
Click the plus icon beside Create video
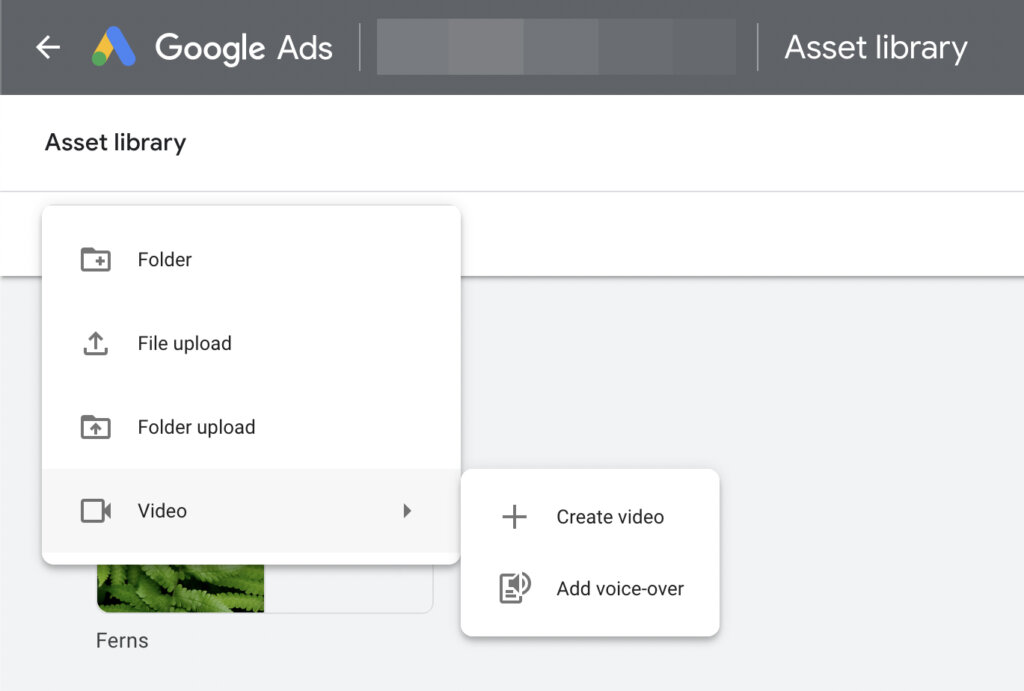pos(514,517)
